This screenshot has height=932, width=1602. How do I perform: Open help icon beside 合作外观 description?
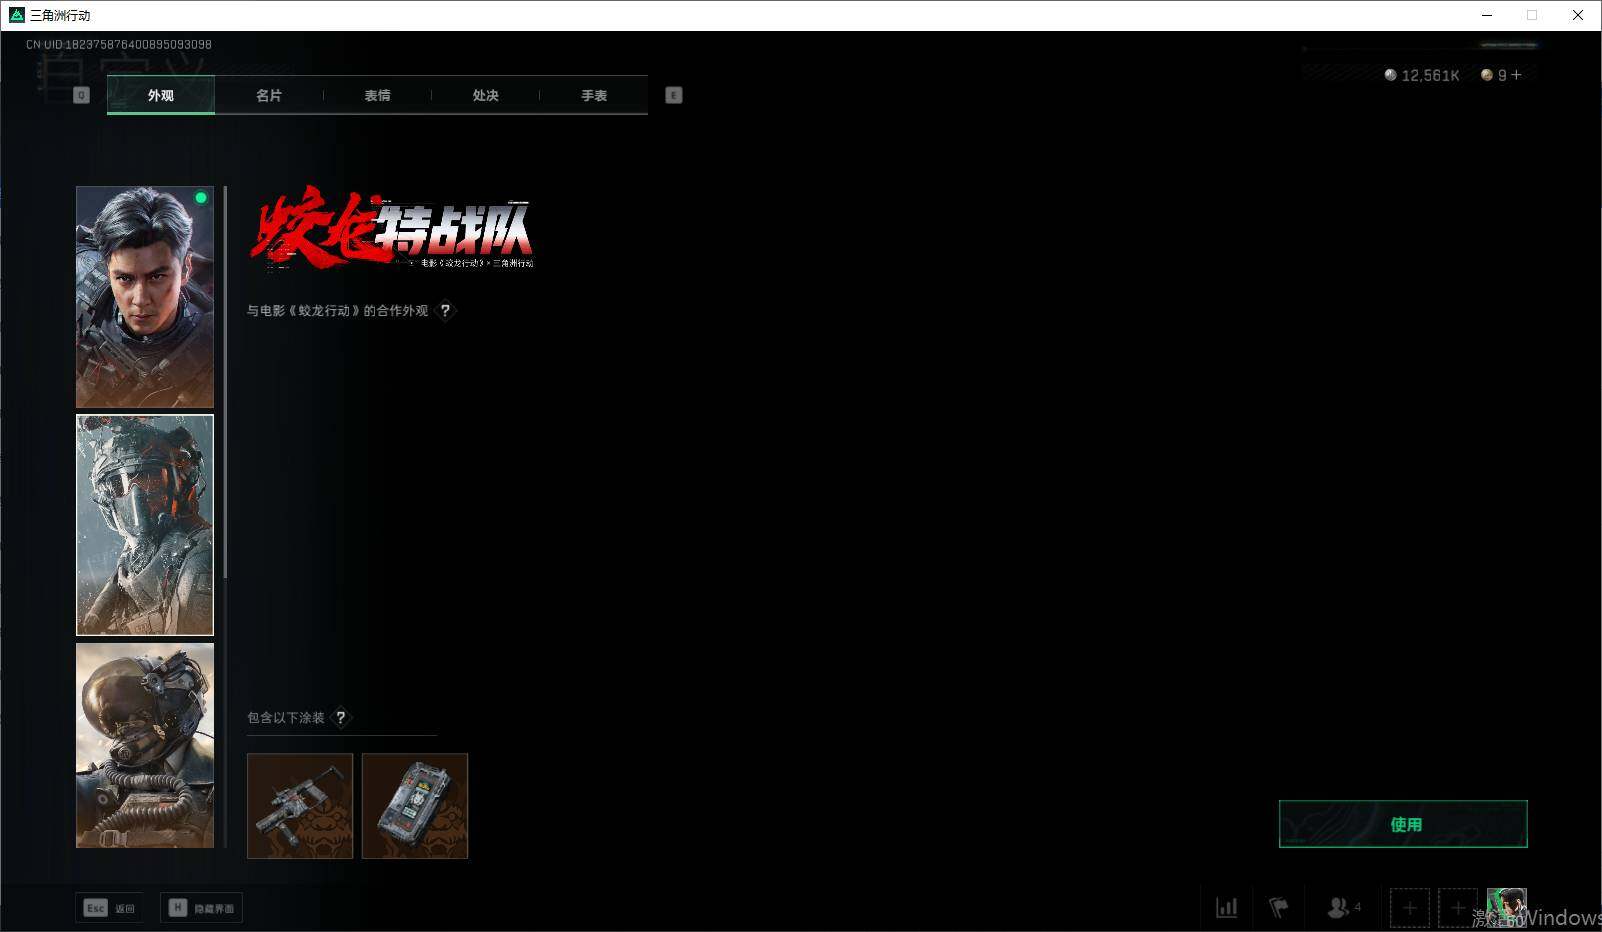[445, 311]
